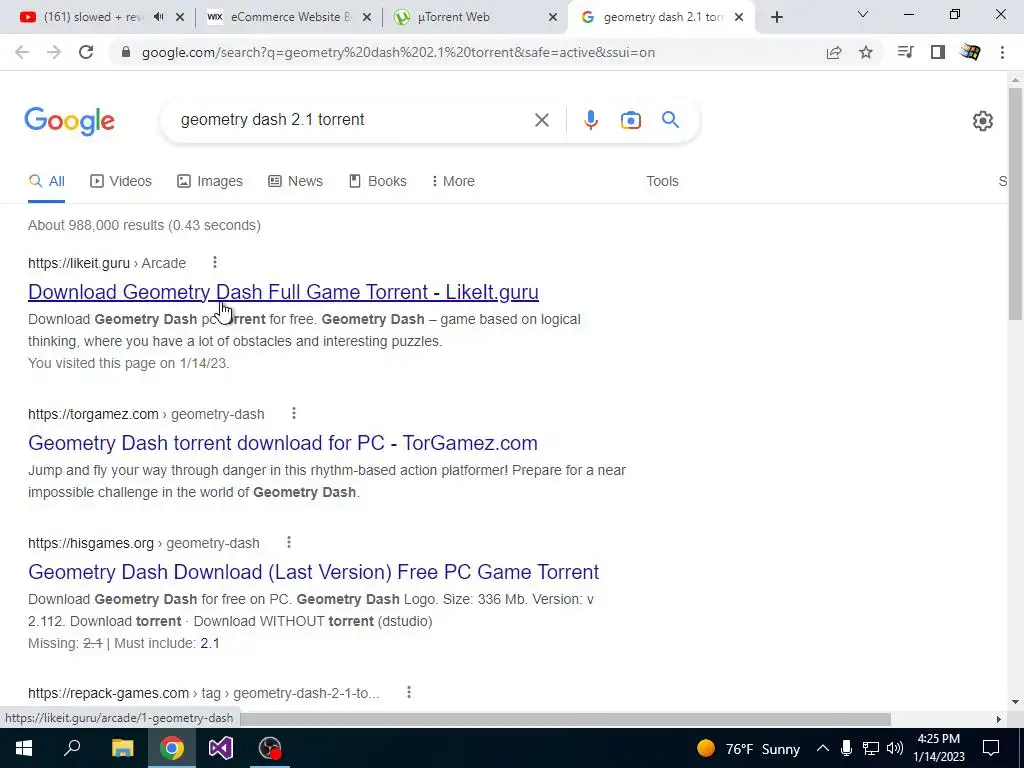Toggle the browser side panel

pos(938,52)
